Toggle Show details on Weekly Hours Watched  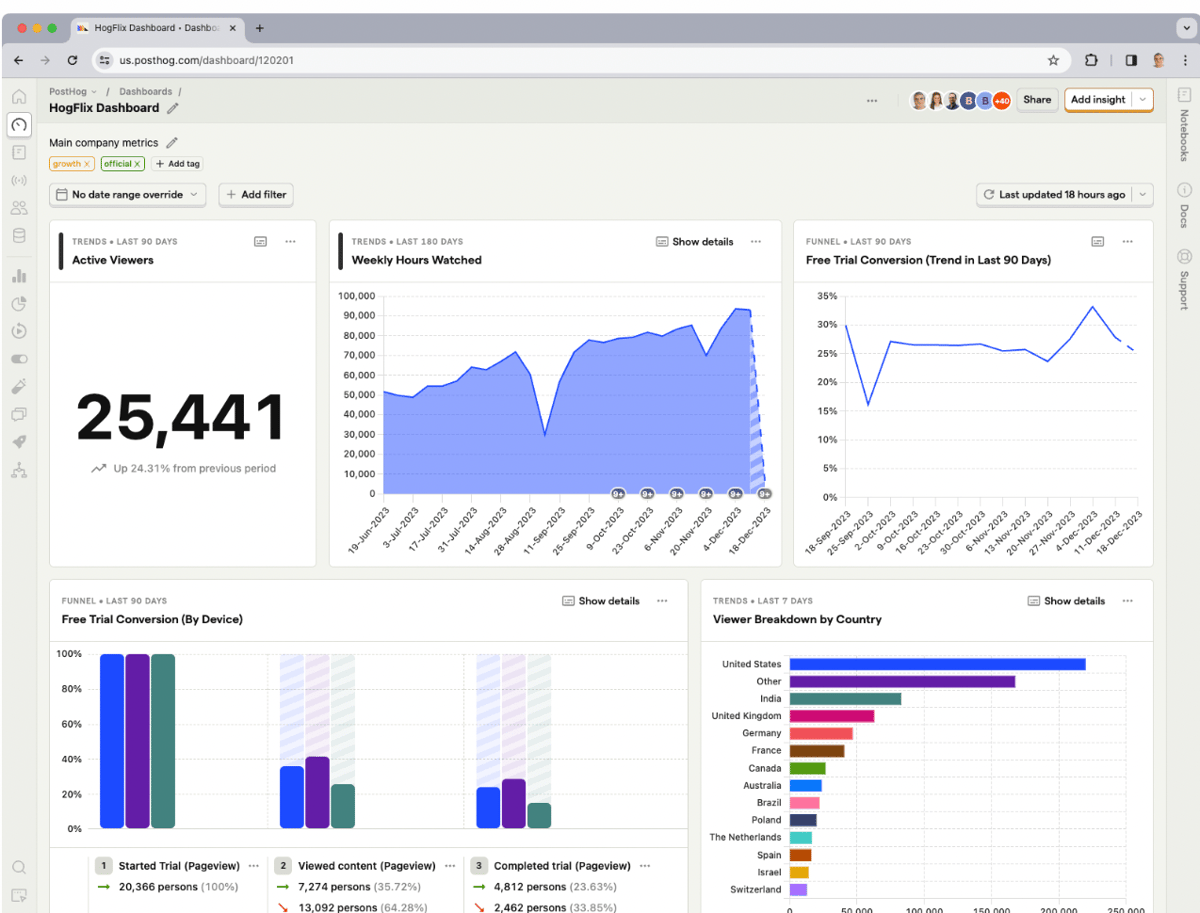[695, 242]
